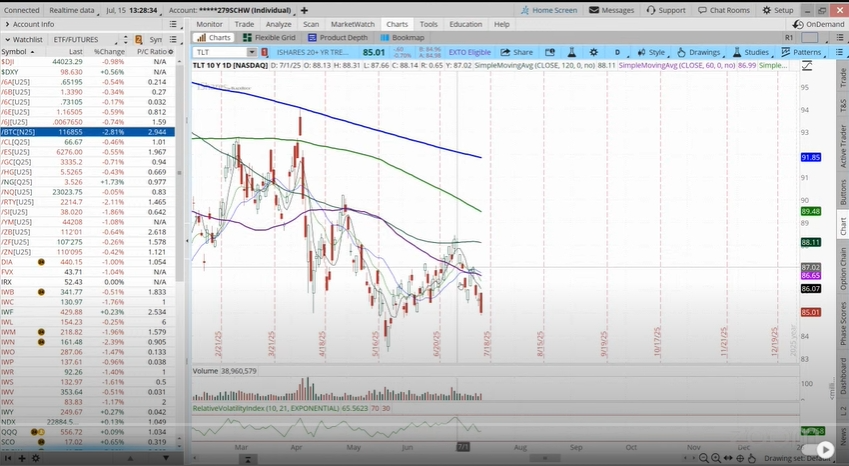This screenshot has height=466, width=849.
Task: Open the date and time dropdown
Action: coord(132,10)
